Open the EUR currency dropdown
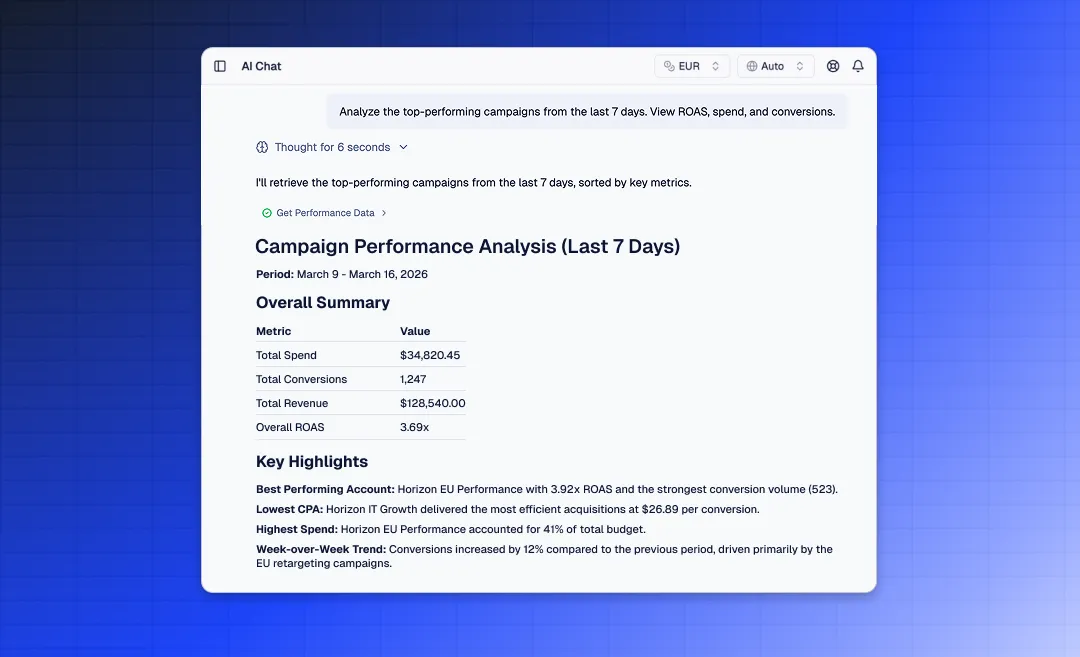Viewport: 1080px width, 657px height. (692, 66)
